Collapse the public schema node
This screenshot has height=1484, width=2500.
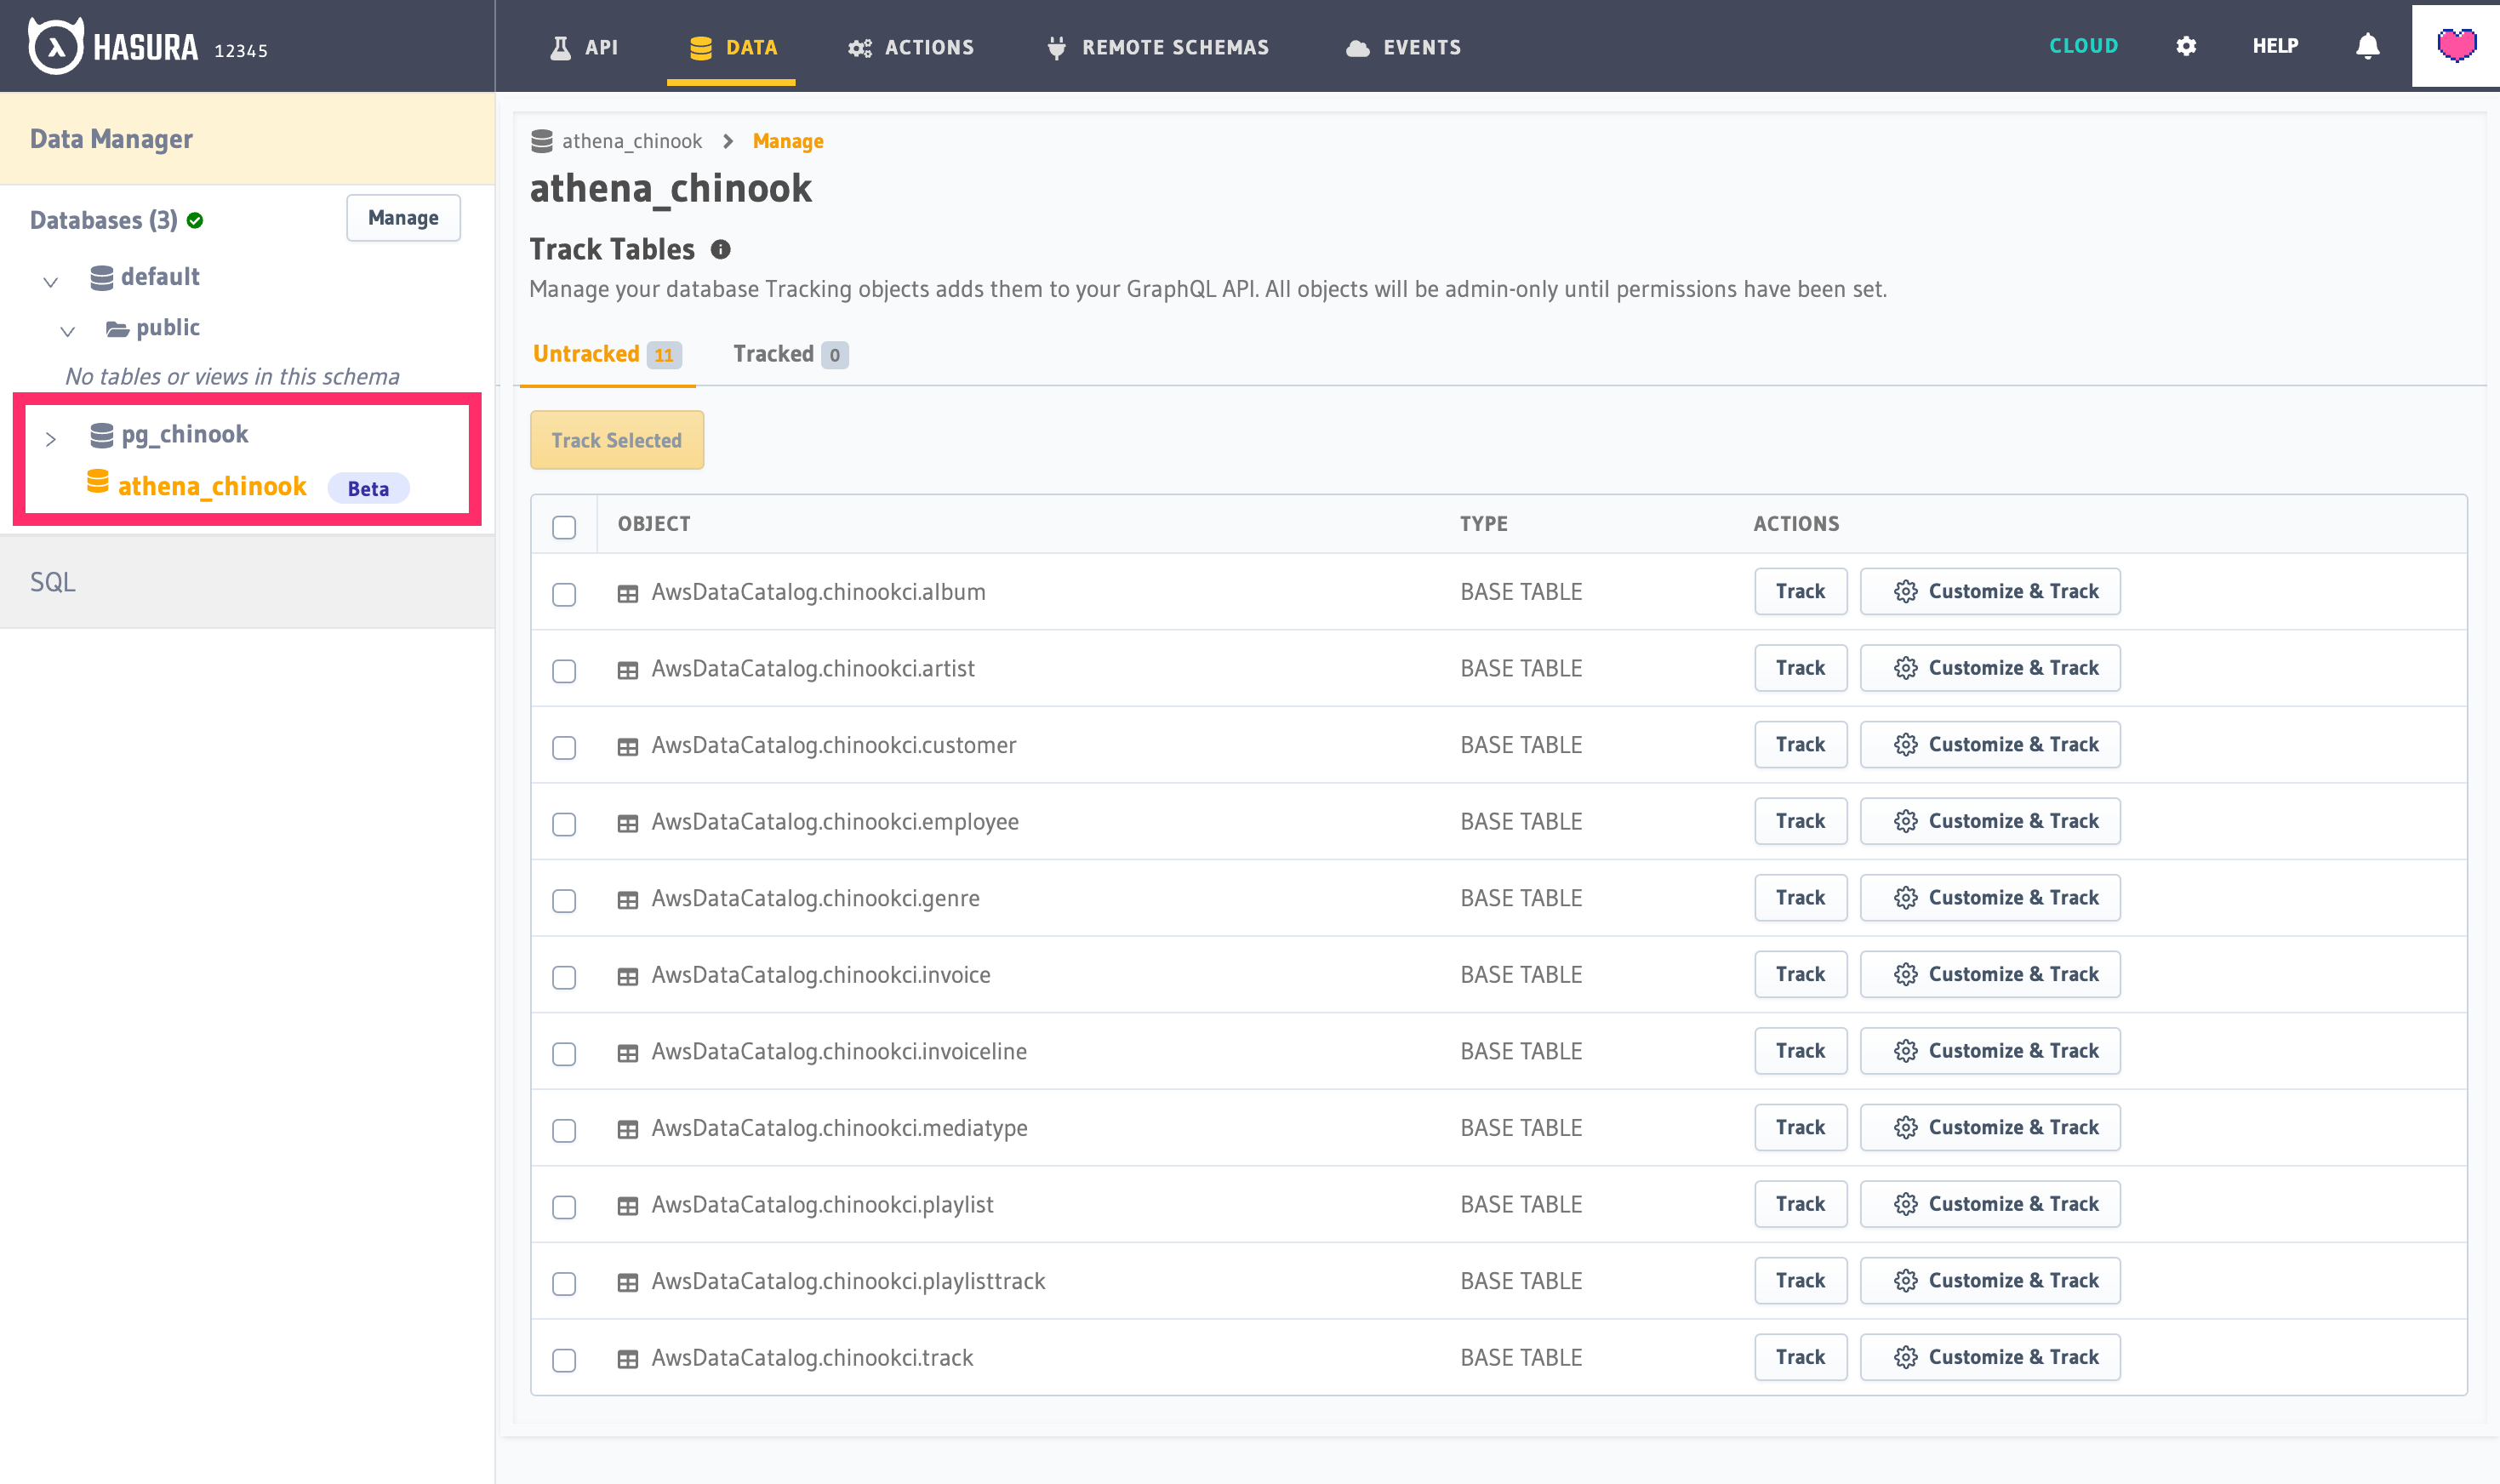tap(67, 332)
